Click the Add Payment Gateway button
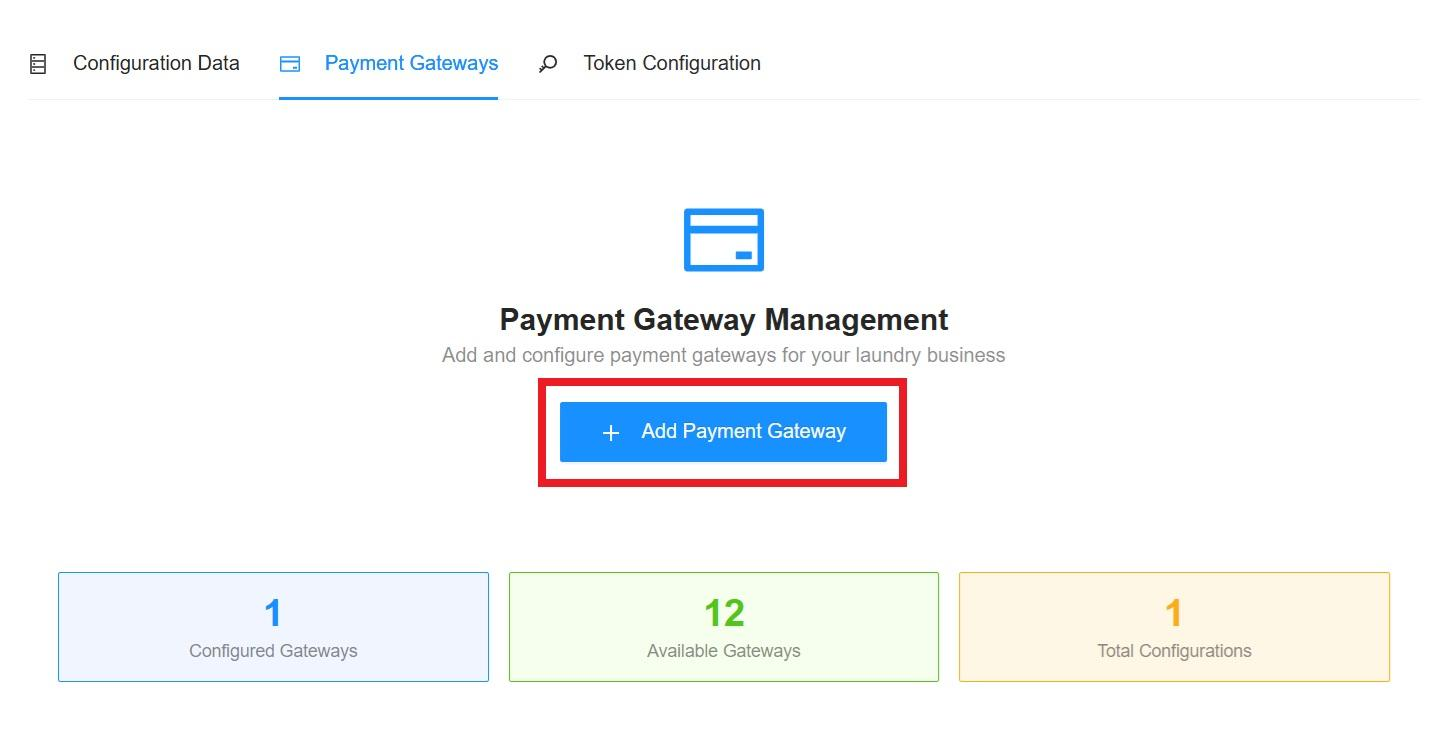1448x753 pixels. 723,432
